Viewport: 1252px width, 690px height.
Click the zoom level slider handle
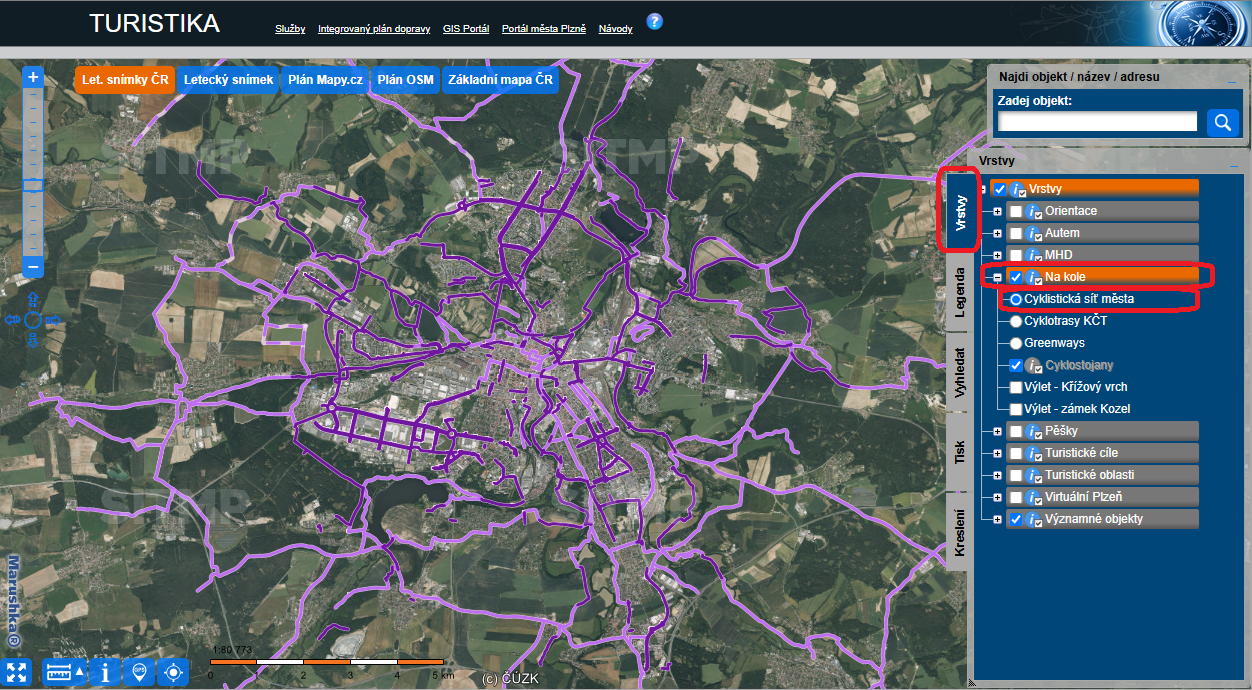pyautogui.click(x=33, y=184)
